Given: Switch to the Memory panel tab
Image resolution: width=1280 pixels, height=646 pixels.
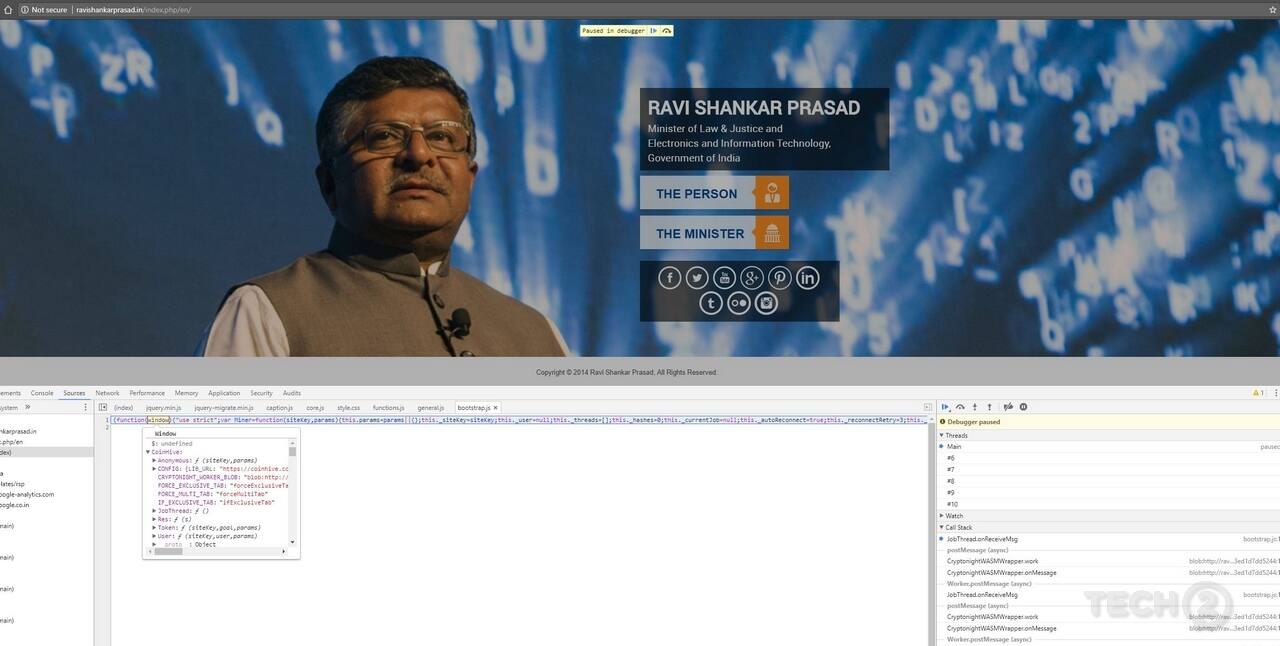Looking at the screenshot, I should click(x=186, y=393).
